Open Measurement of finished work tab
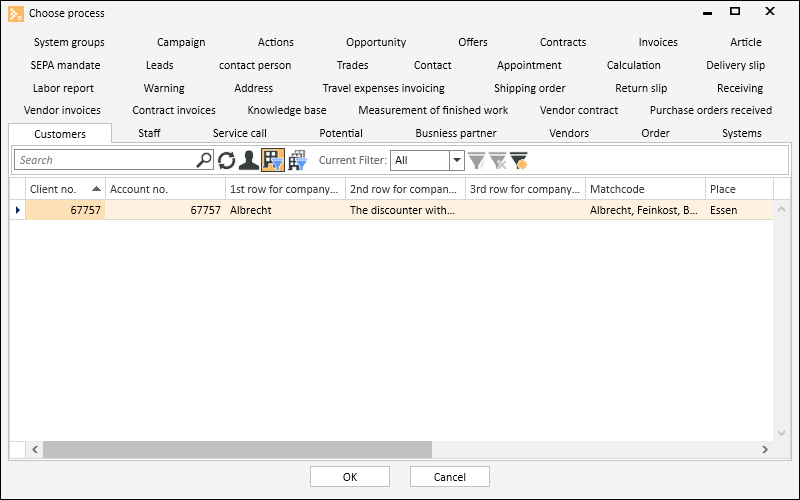The image size is (800, 500). click(433, 110)
